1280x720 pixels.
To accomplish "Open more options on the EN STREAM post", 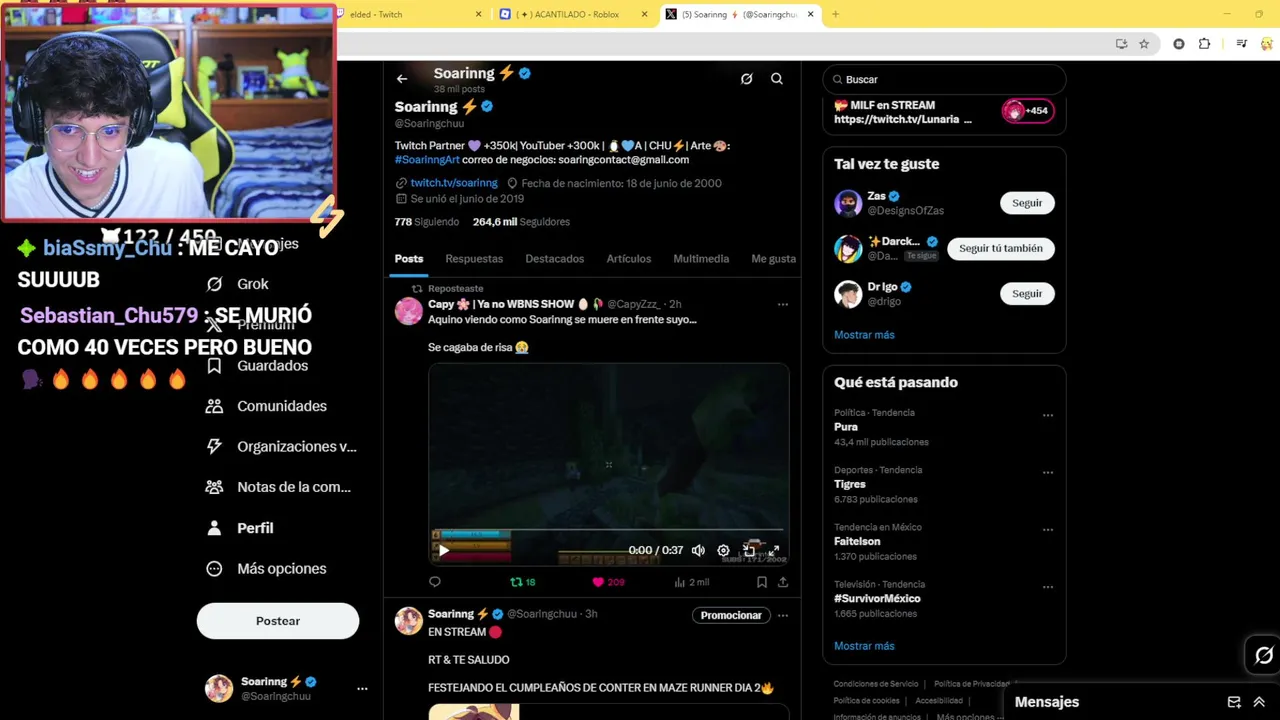I will tap(783, 615).
